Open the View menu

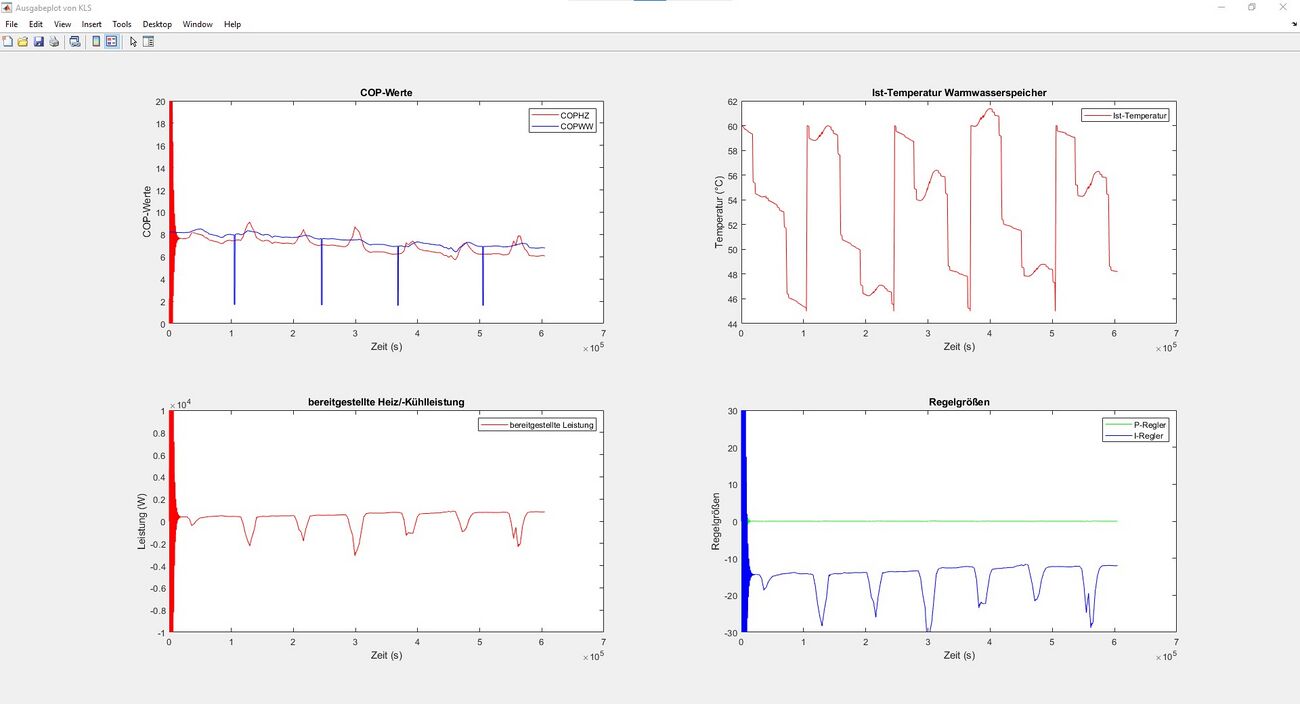62,24
